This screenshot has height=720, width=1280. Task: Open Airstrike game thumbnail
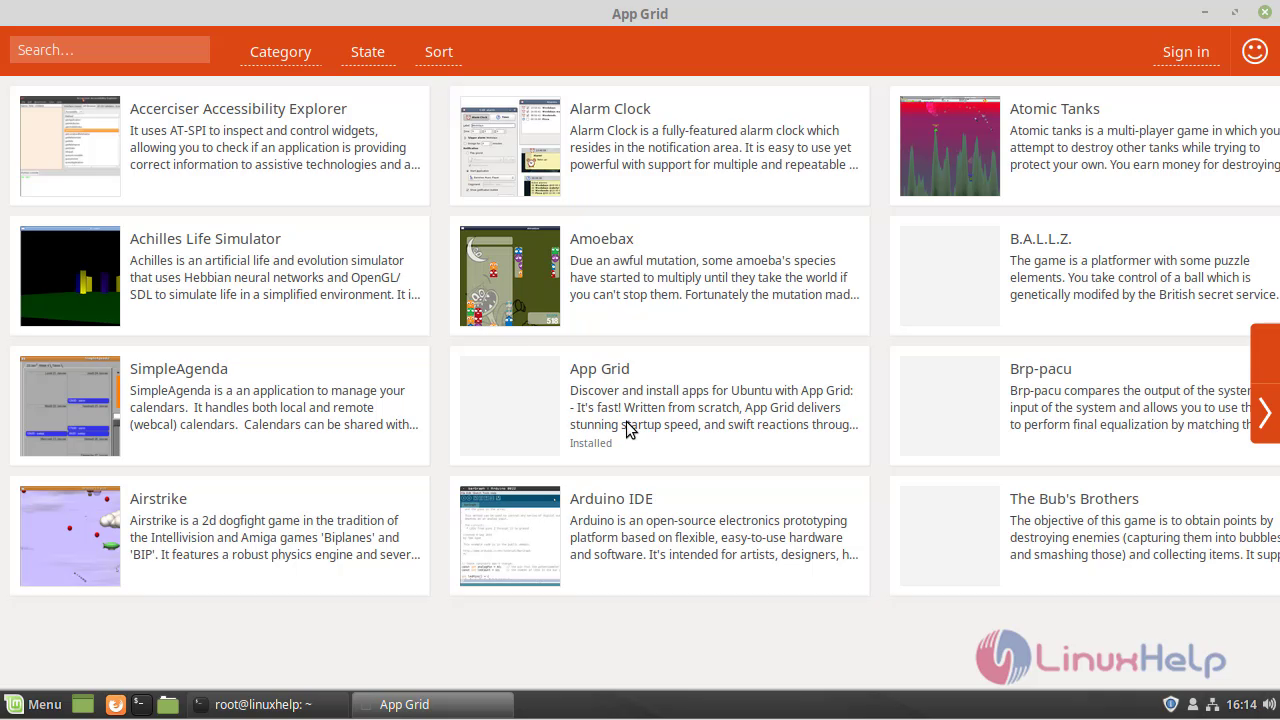click(70, 536)
